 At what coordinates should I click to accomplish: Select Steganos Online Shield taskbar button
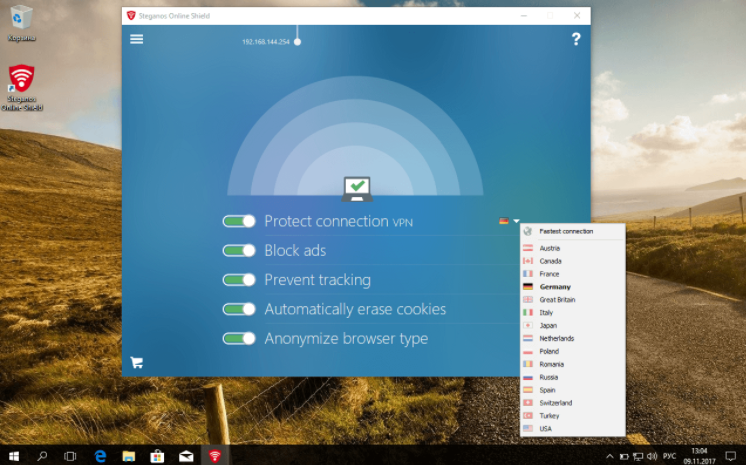click(215, 456)
